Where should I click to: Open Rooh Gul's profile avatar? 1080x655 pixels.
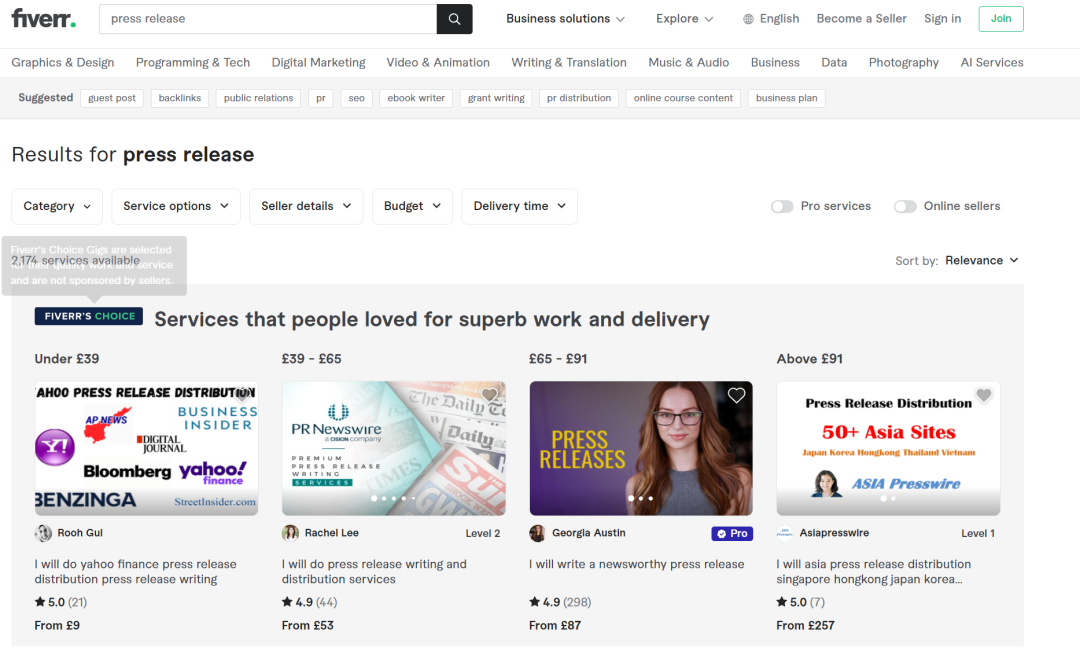coord(43,533)
